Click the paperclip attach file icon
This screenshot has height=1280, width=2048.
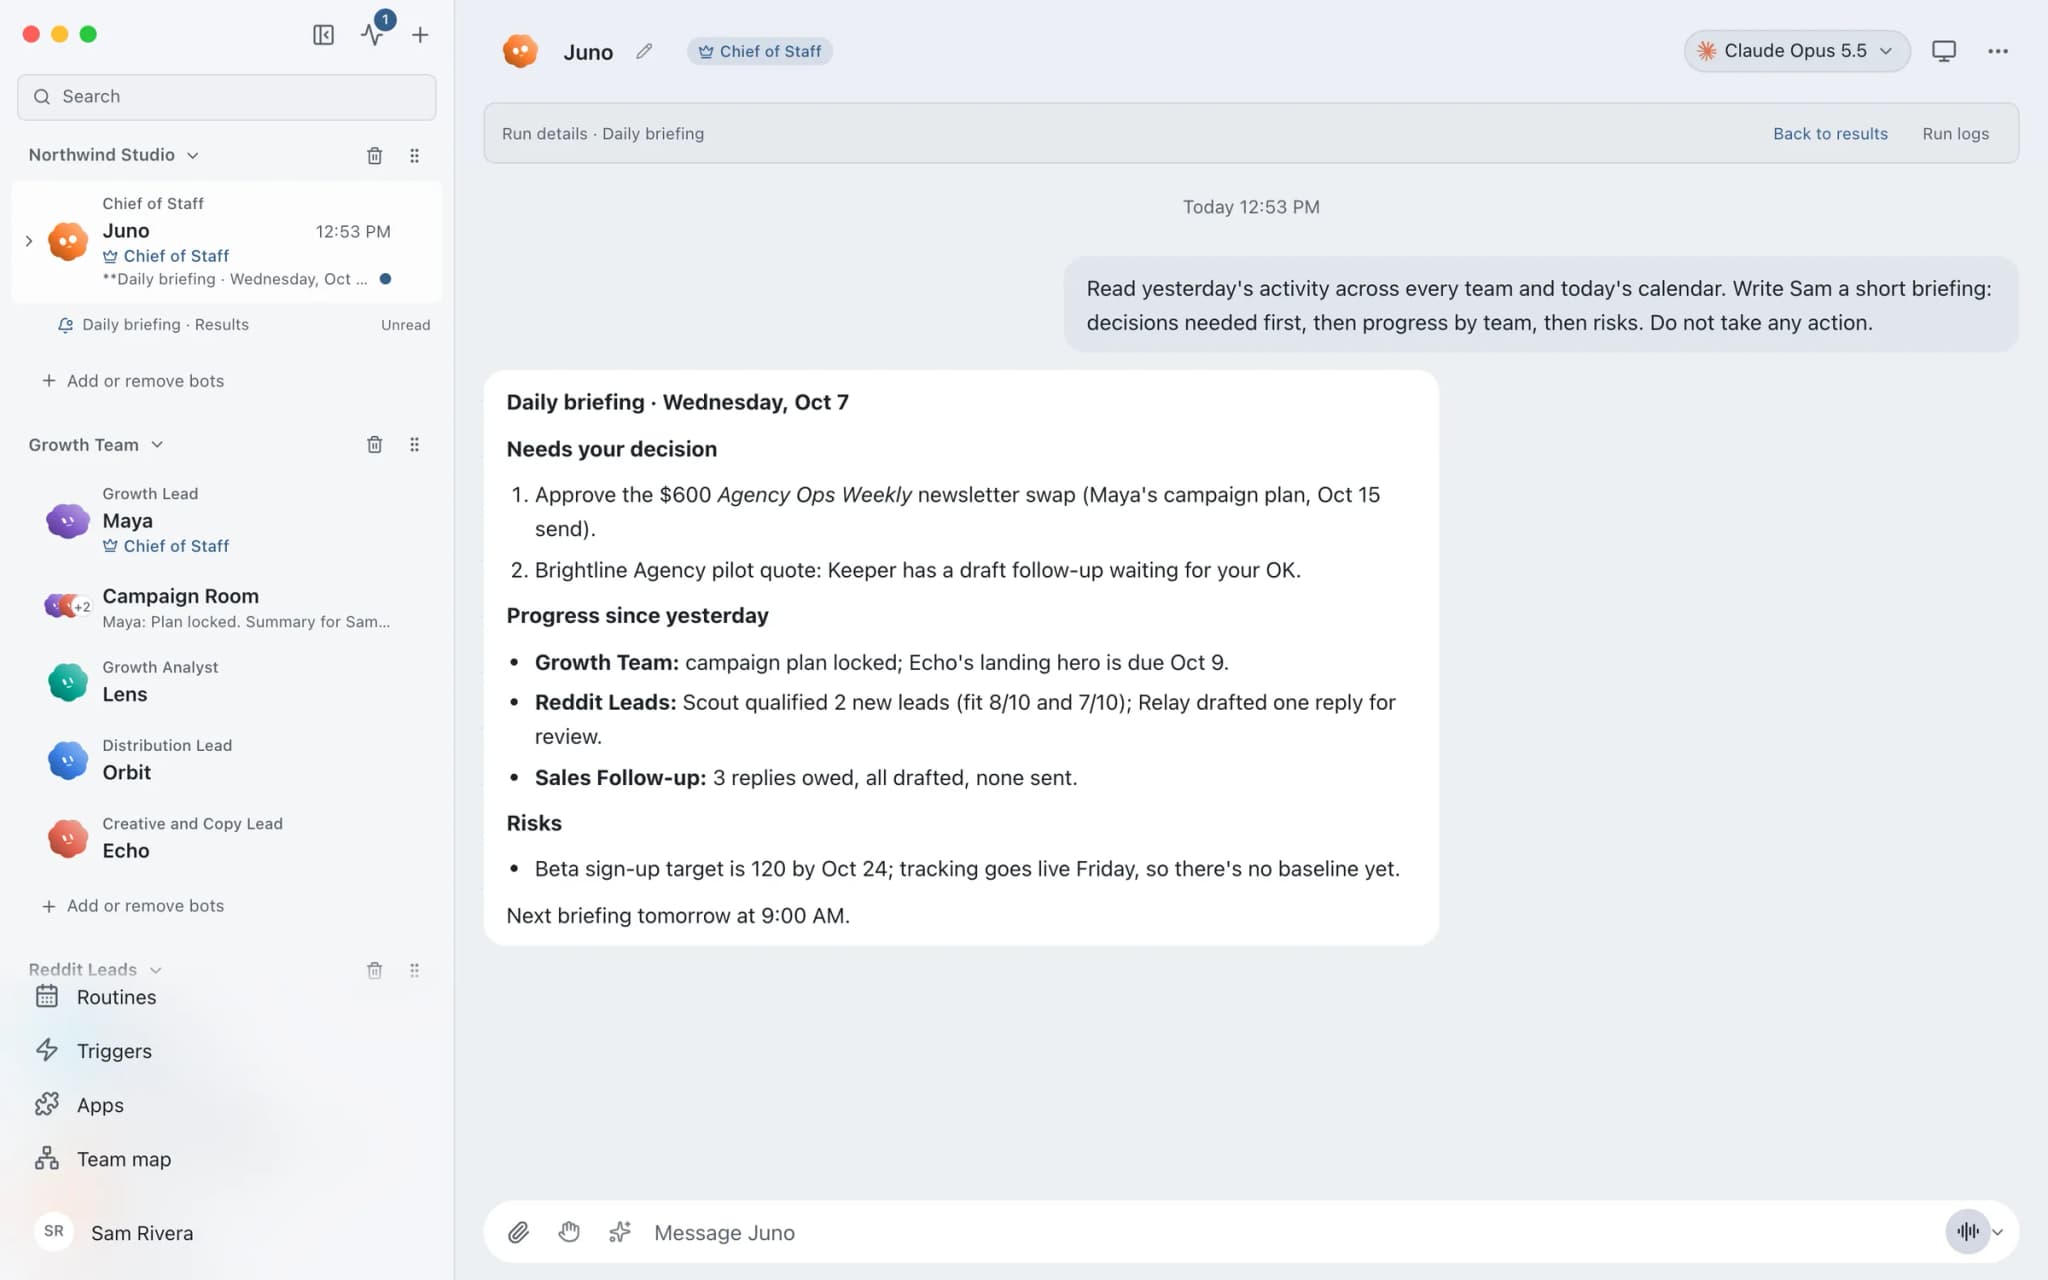[x=518, y=1232]
